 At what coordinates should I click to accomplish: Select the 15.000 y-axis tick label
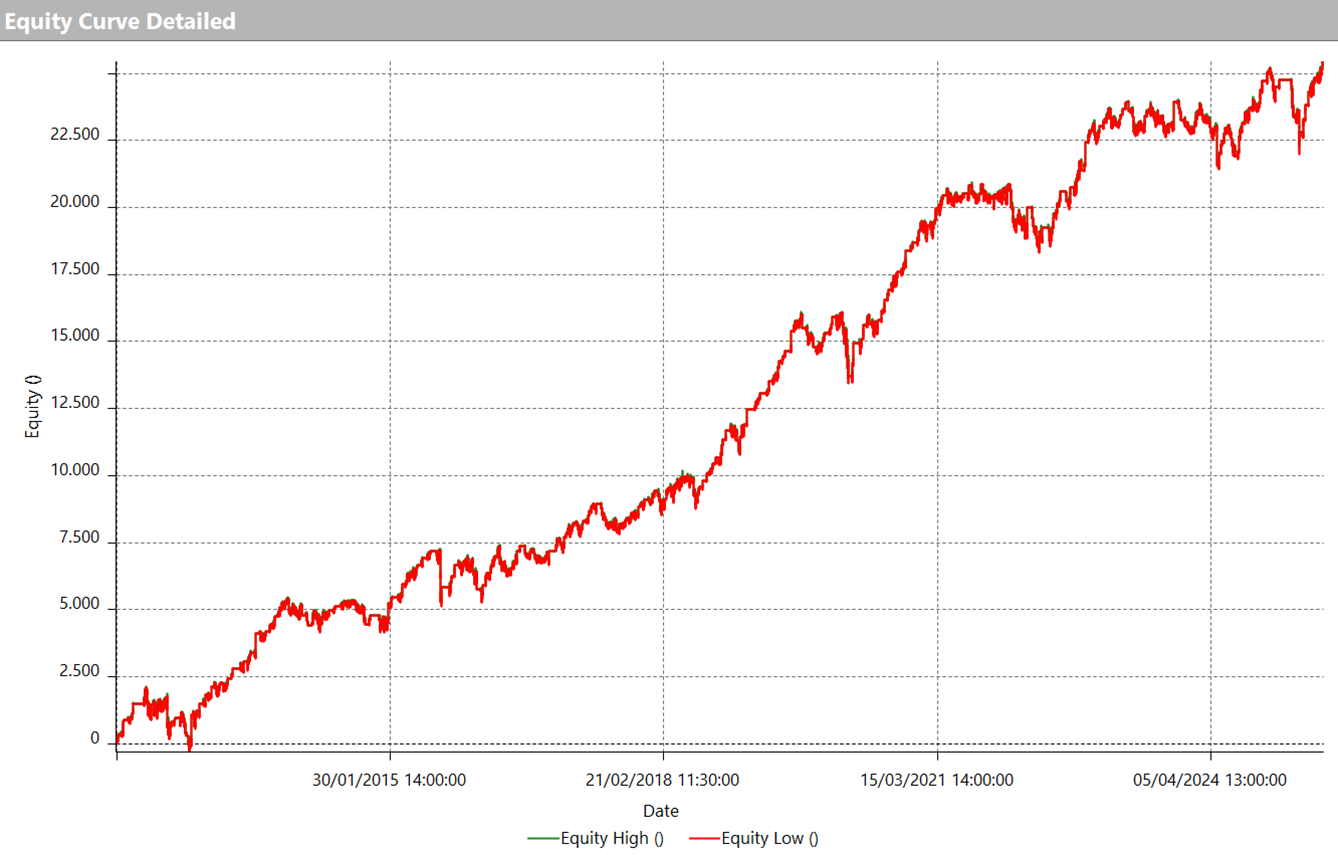pos(75,337)
